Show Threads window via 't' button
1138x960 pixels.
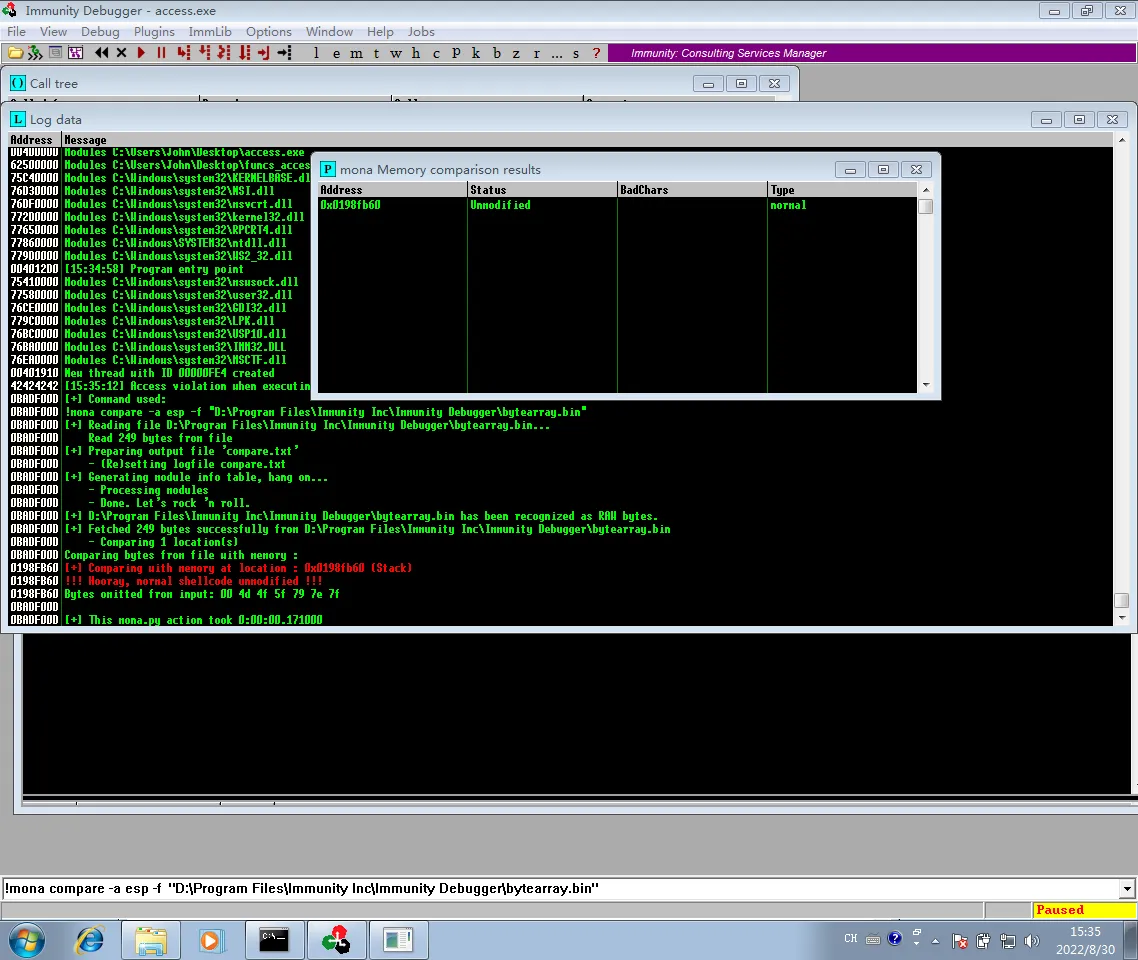(376, 53)
